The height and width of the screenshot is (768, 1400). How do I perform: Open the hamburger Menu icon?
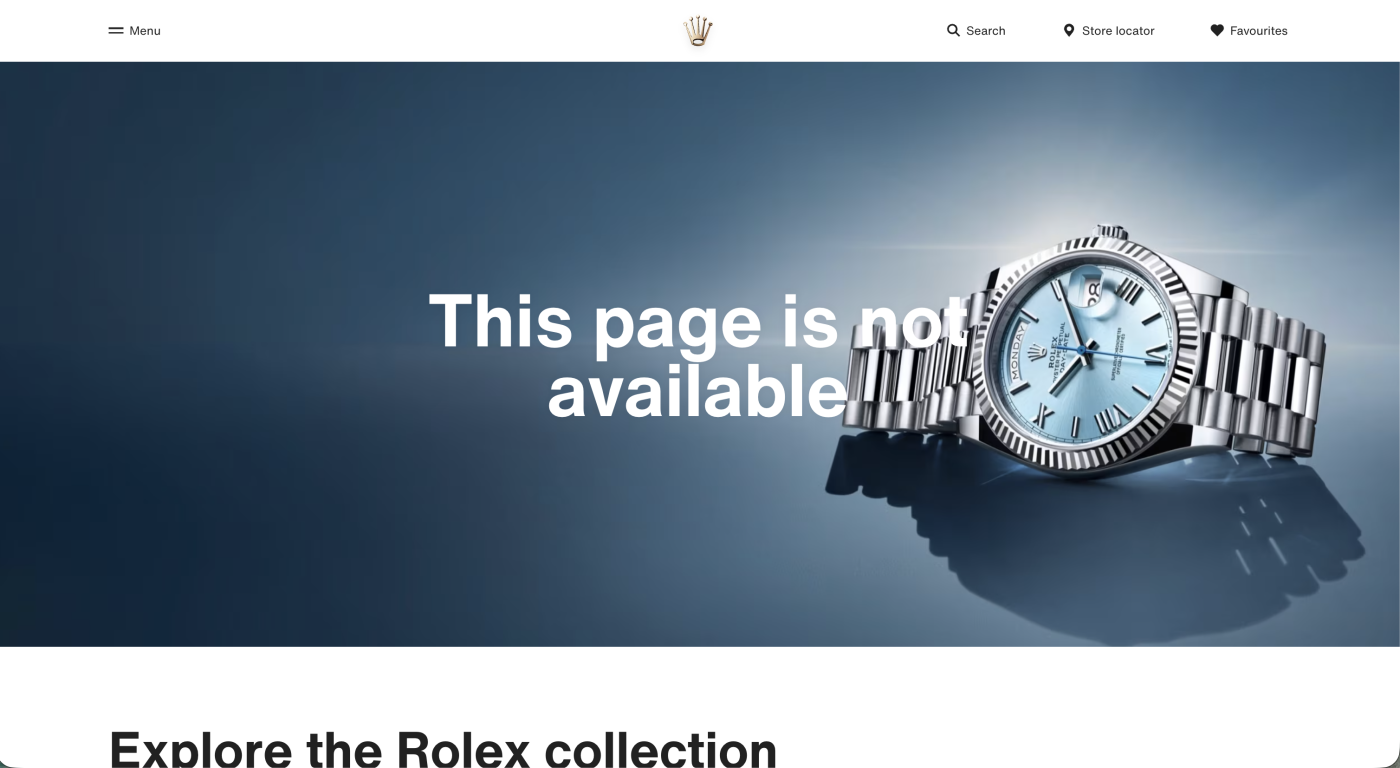(x=116, y=31)
